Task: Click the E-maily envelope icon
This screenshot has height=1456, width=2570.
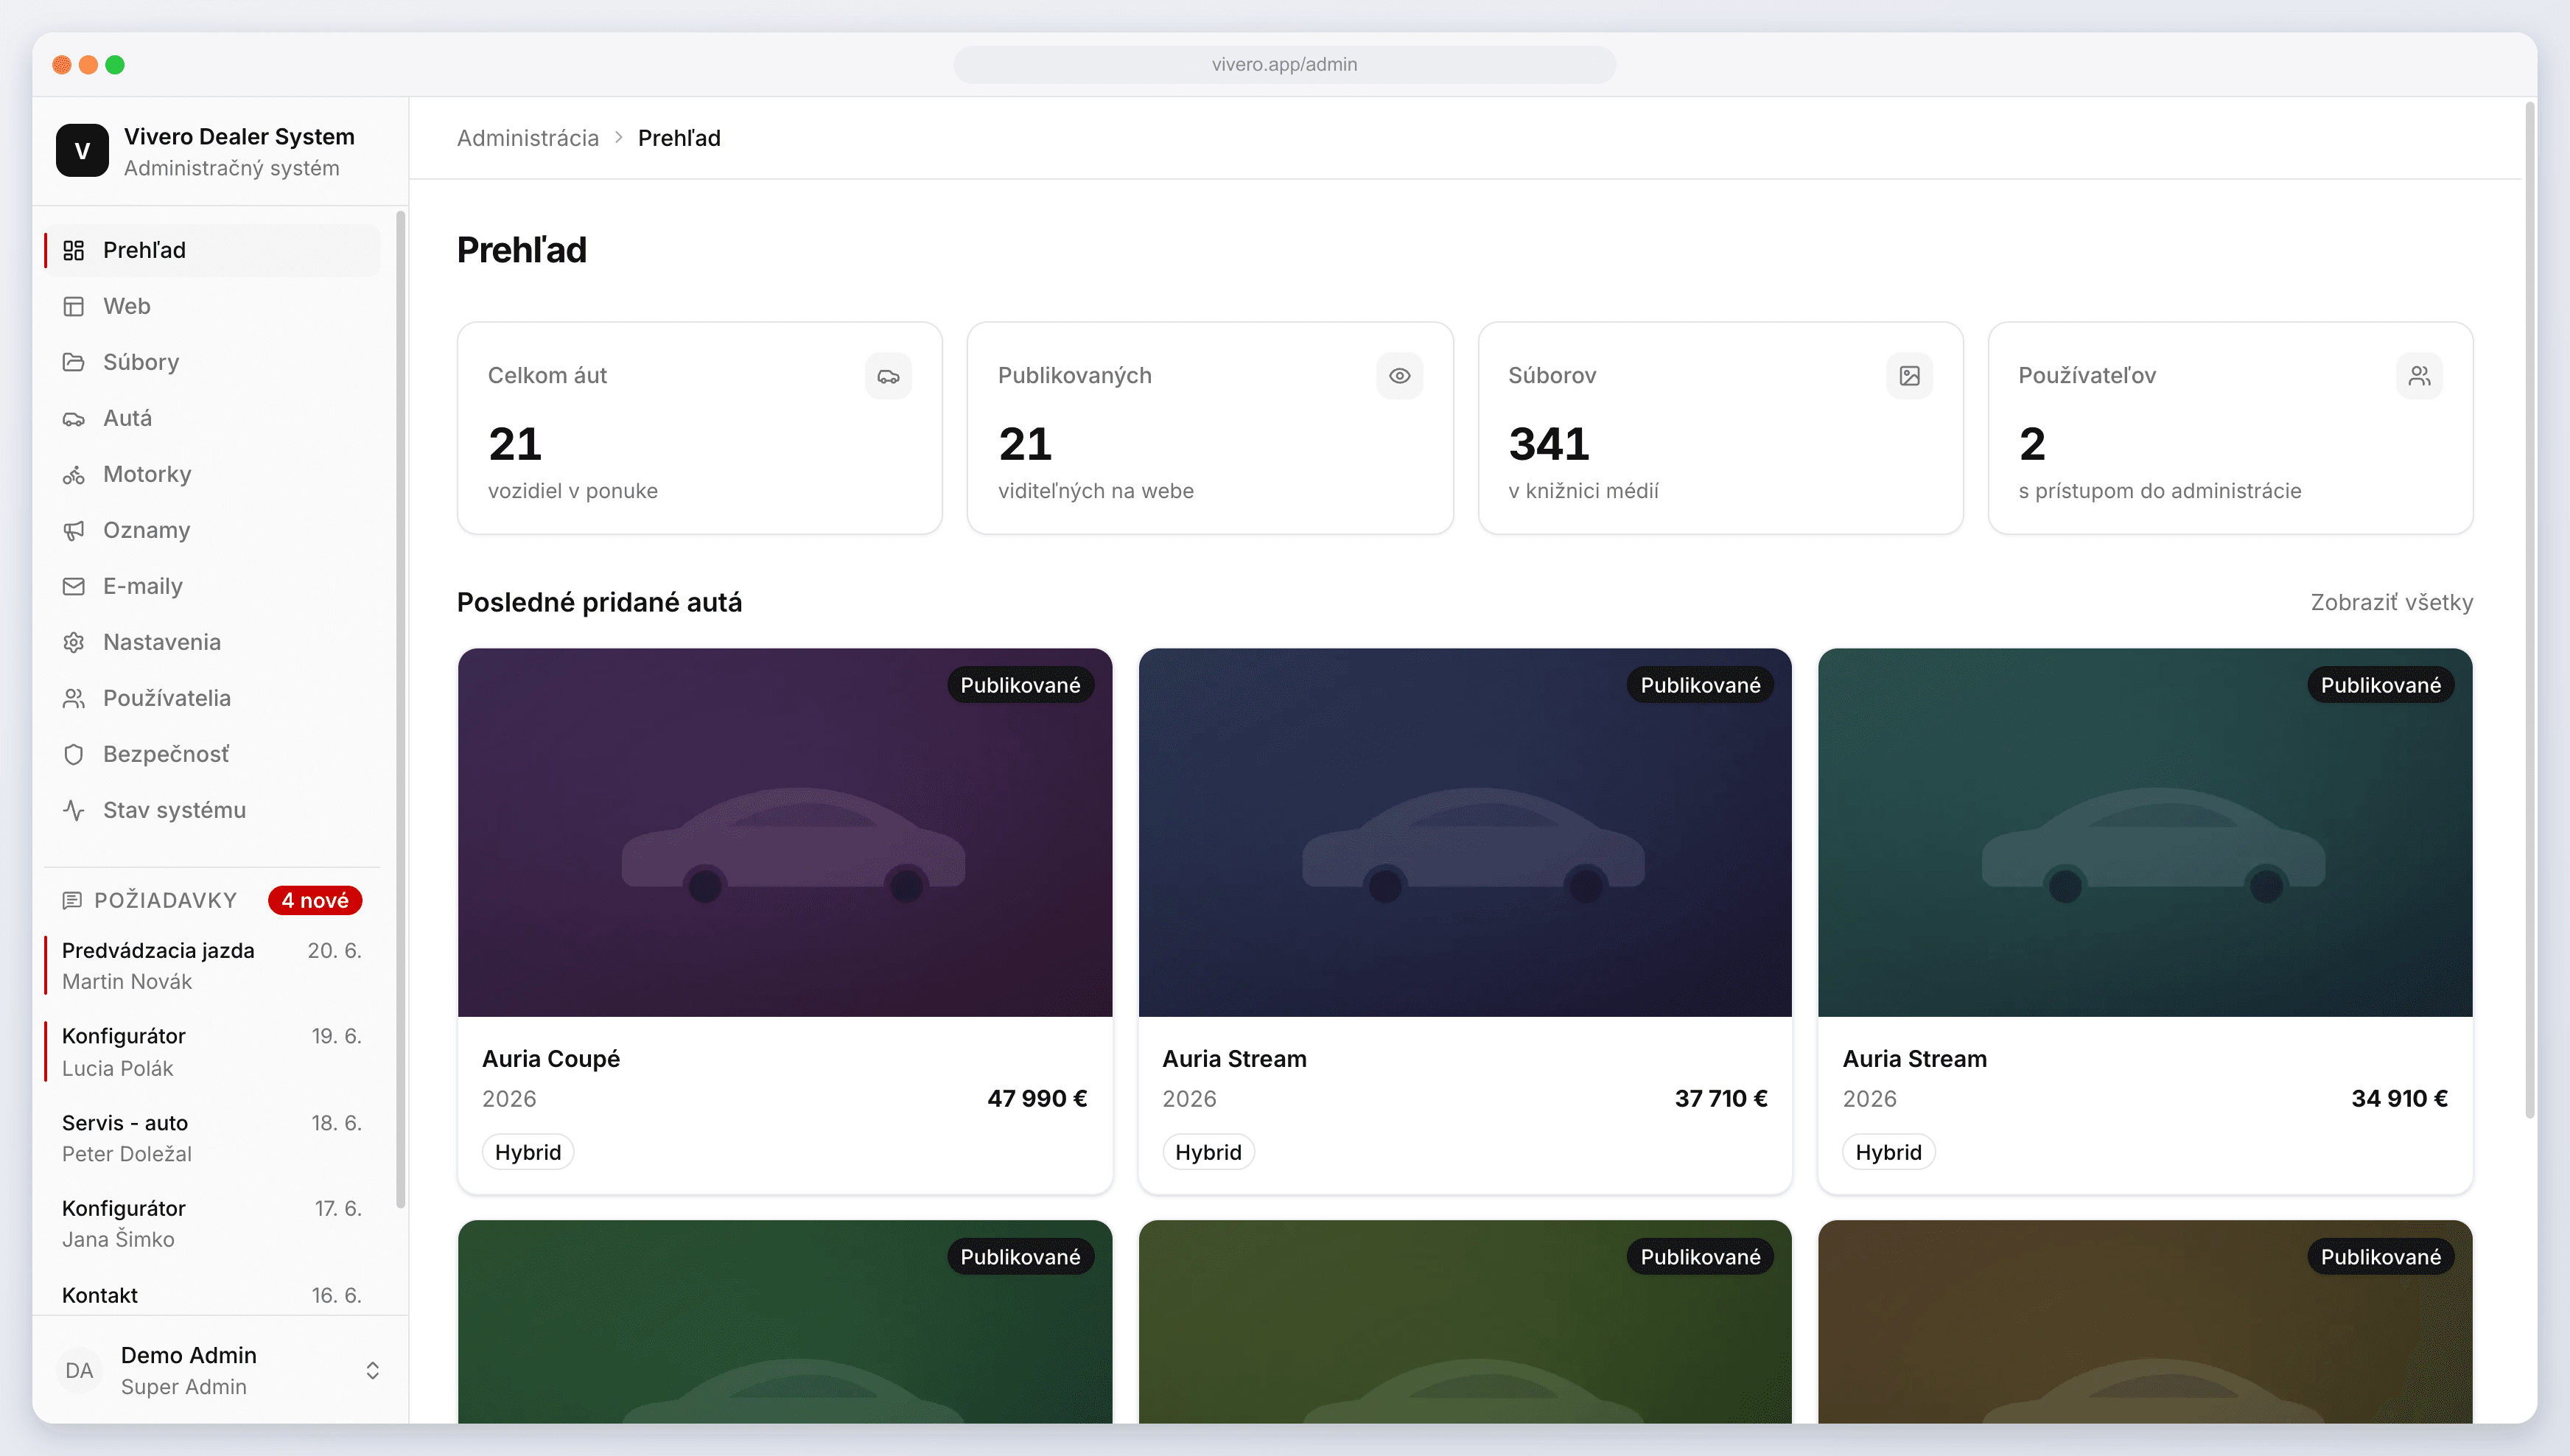Action: pos(74,586)
